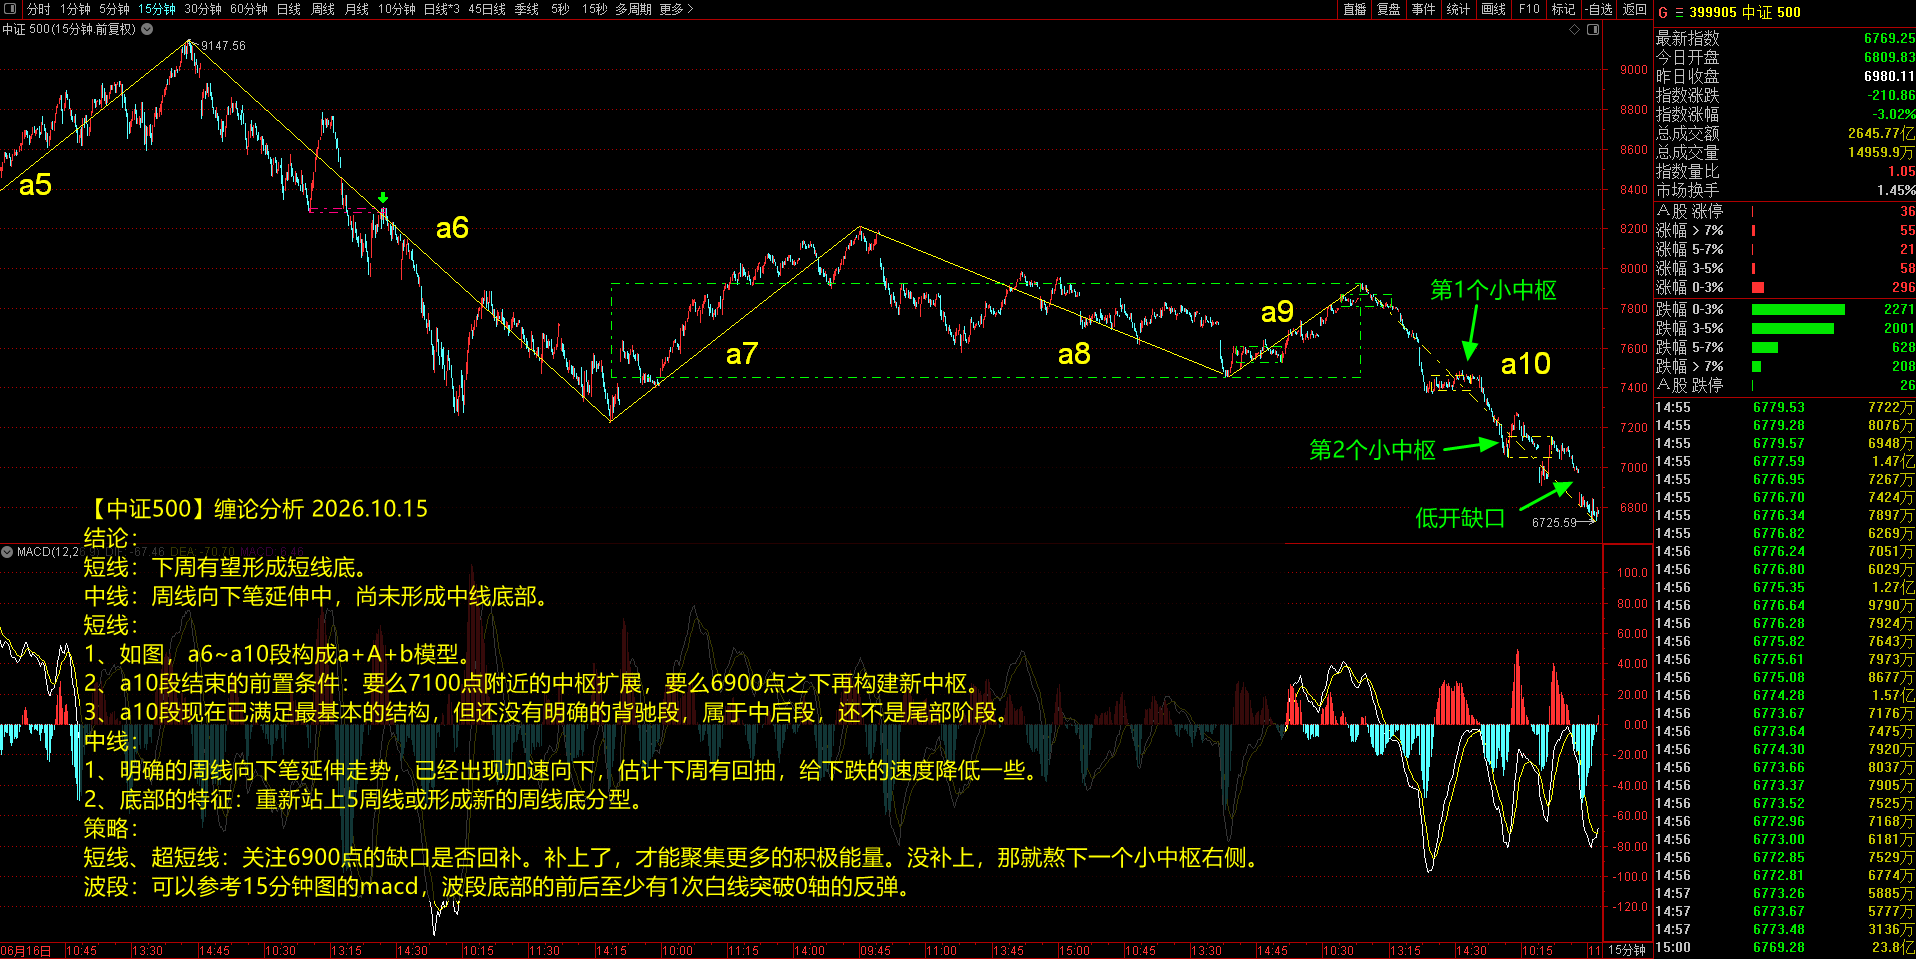Open the 多周期 multi-period view
The image size is (1916, 959).
pyautogui.click(x=634, y=9)
